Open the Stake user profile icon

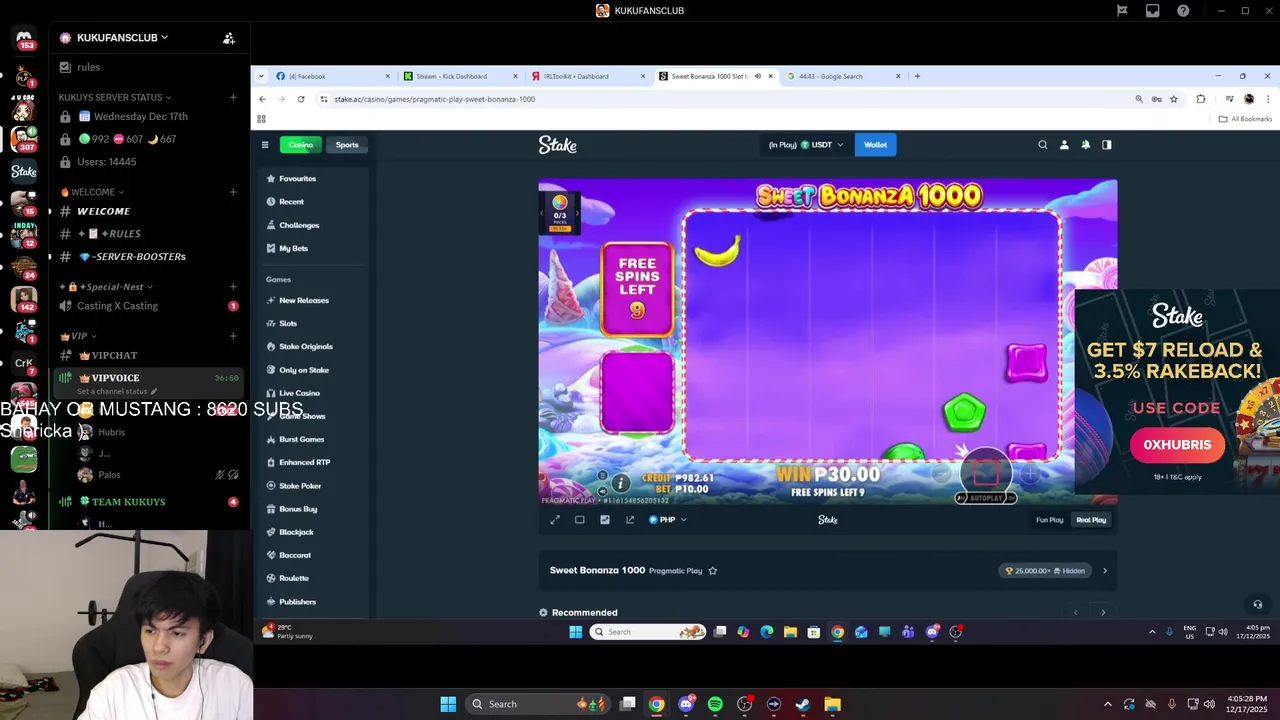1064,145
